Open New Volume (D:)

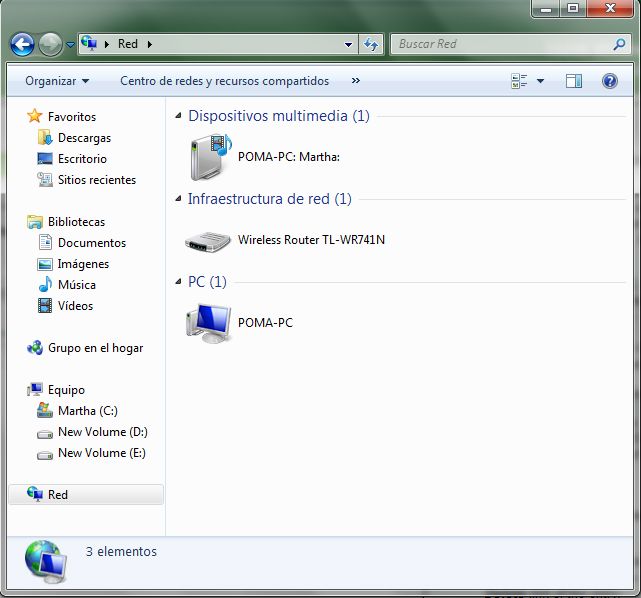click(x=103, y=432)
